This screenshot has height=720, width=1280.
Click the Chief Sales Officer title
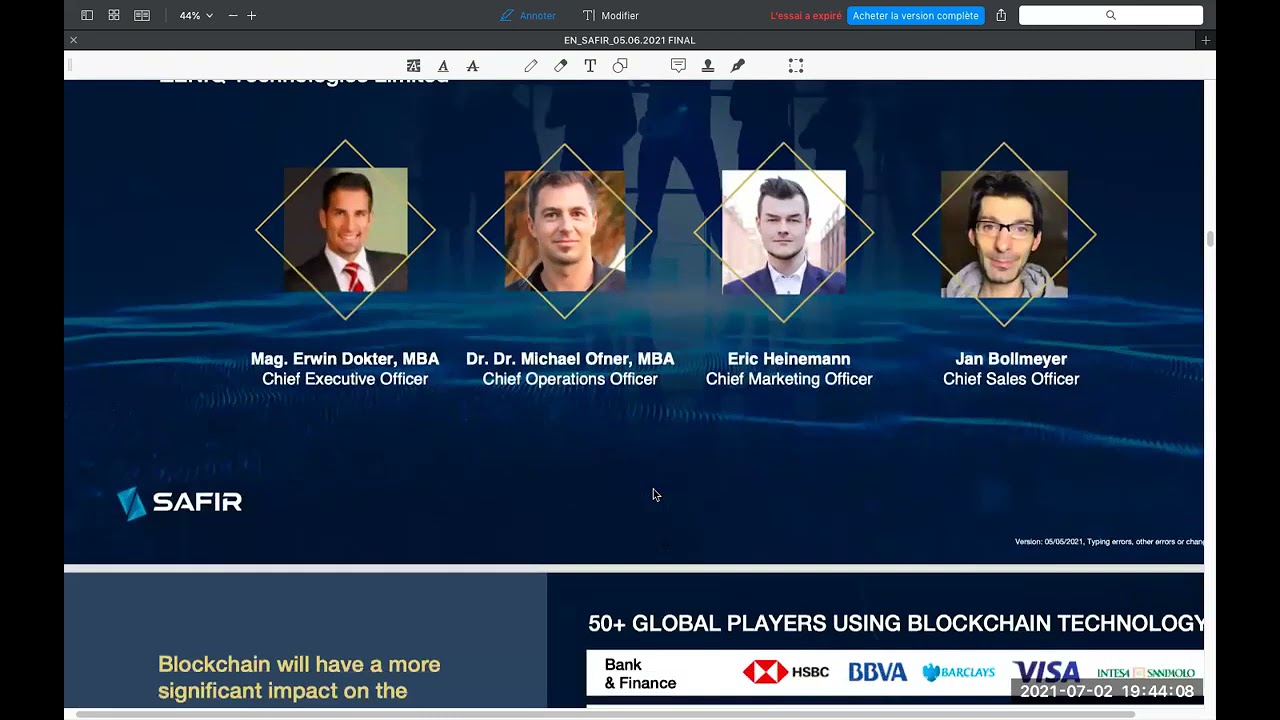coord(1011,379)
